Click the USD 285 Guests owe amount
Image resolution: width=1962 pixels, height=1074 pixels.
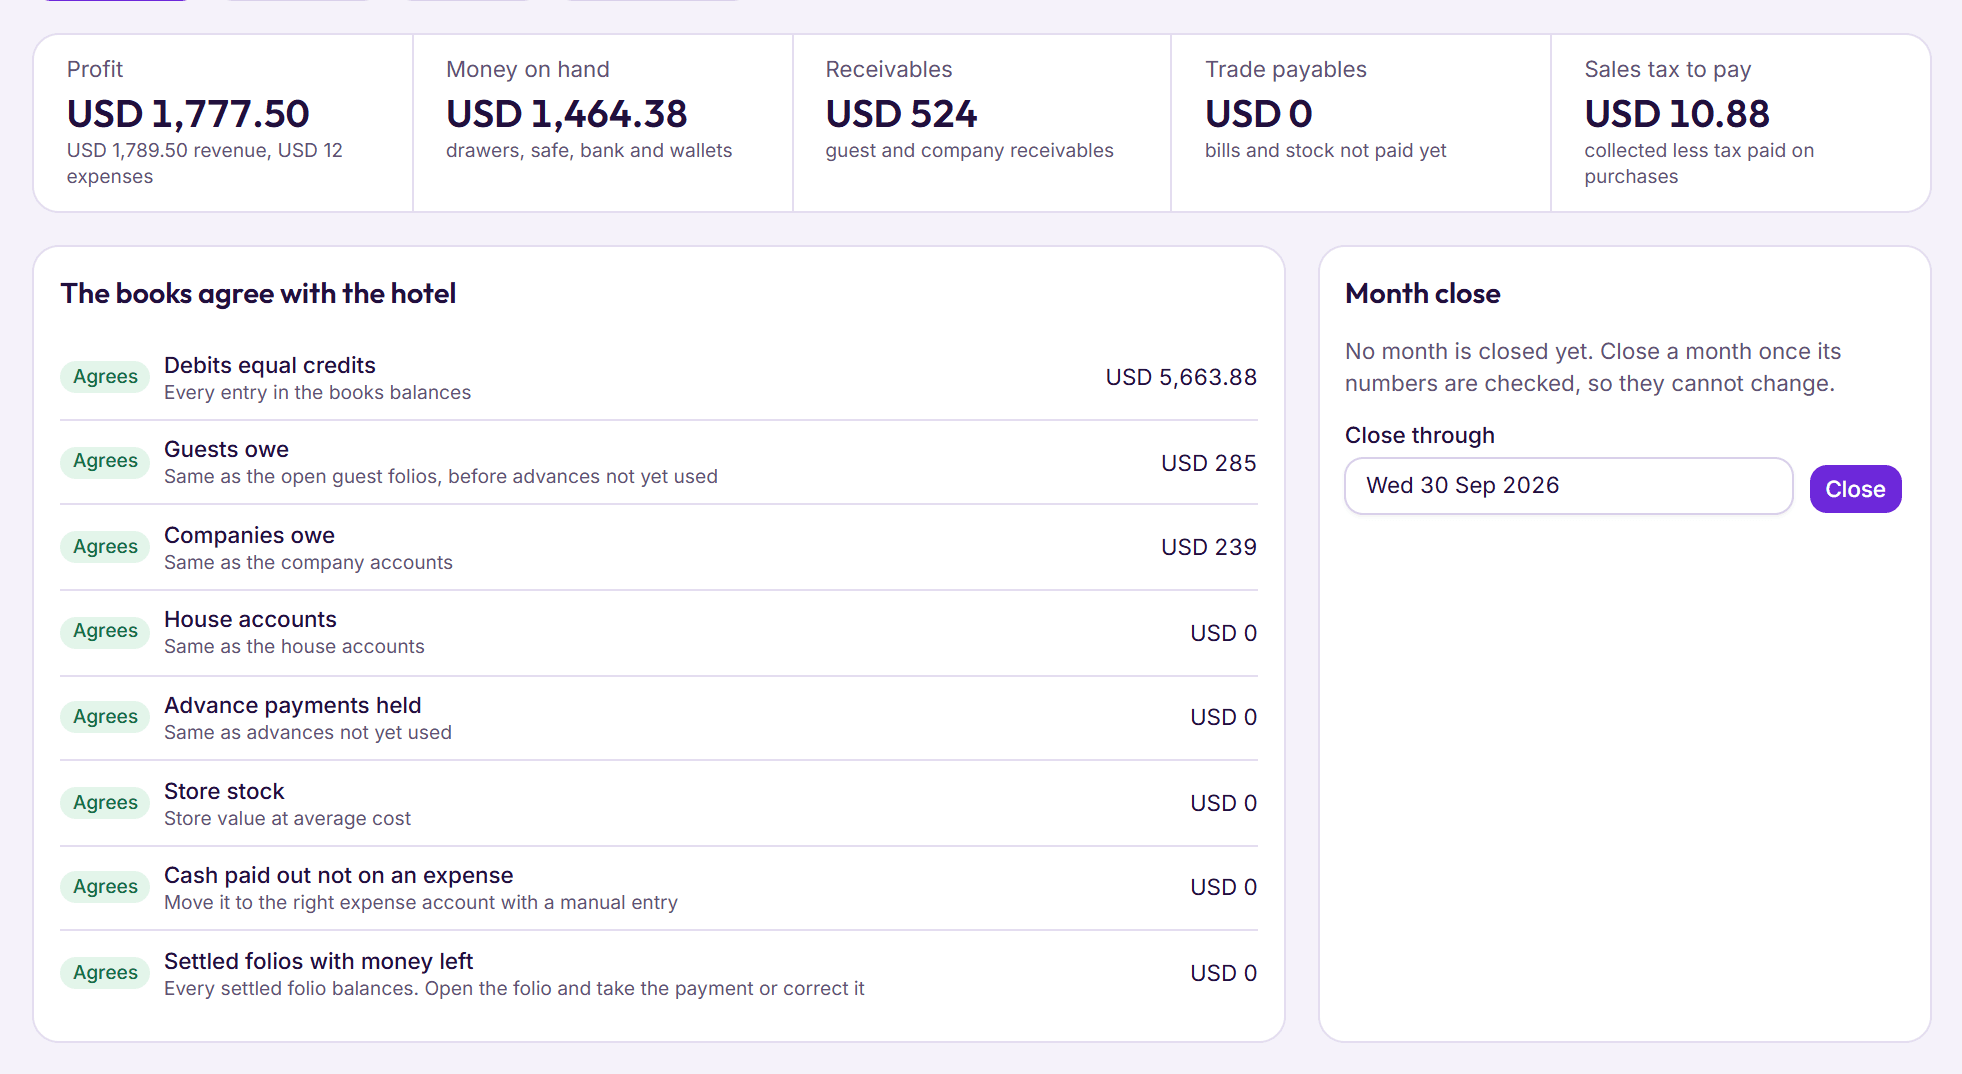1209,463
